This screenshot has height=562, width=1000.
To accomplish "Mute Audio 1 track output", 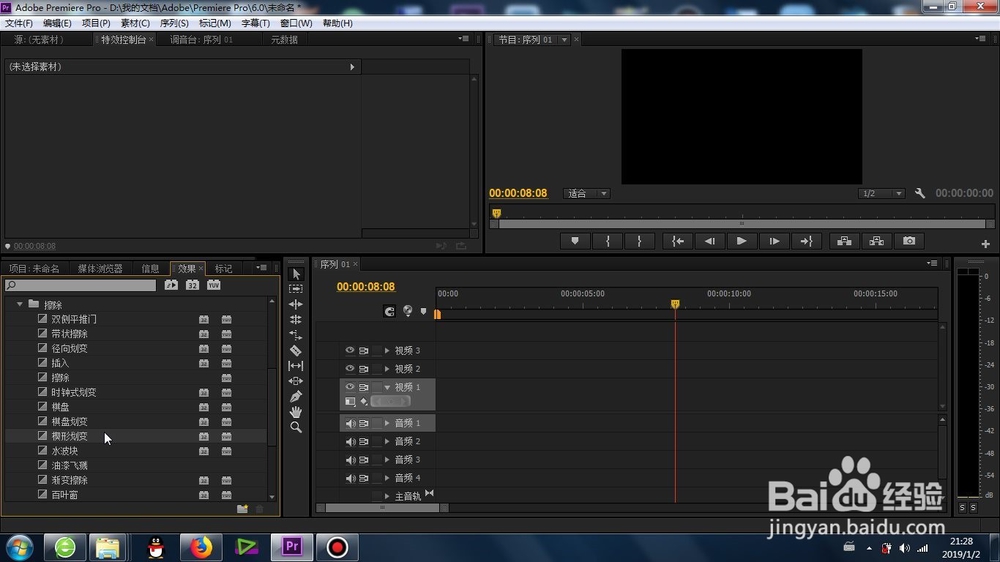I will pyautogui.click(x=350, y=423).
